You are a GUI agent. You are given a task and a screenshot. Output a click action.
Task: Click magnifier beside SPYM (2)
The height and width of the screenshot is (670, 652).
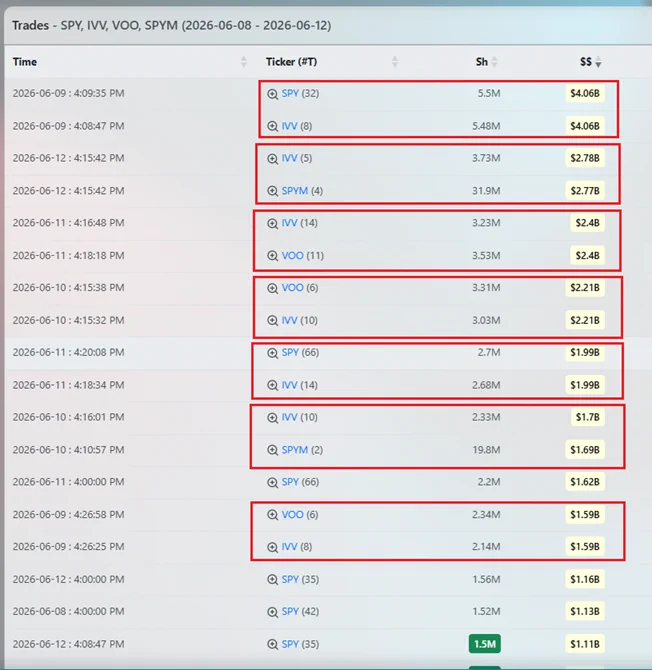click(x=272, y=450)
